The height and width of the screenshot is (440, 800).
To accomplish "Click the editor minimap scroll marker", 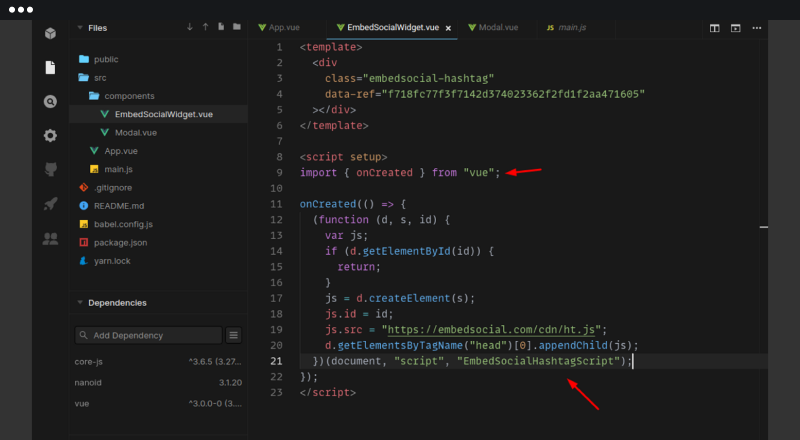I will coord(763,227).
